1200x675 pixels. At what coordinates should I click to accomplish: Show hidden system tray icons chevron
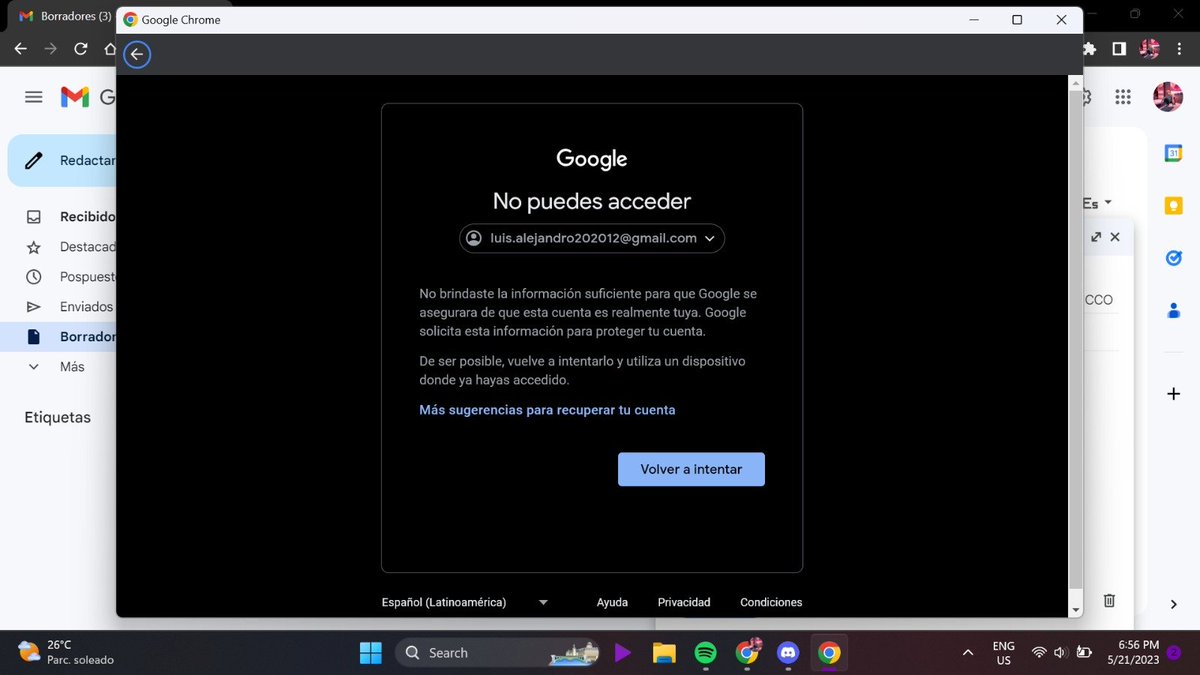968,653
